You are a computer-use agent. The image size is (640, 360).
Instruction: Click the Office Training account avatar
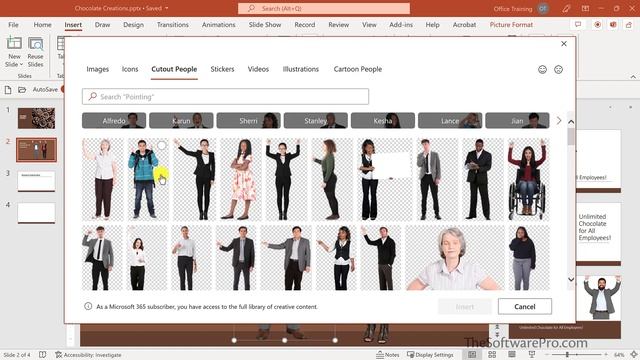point(543,8)
